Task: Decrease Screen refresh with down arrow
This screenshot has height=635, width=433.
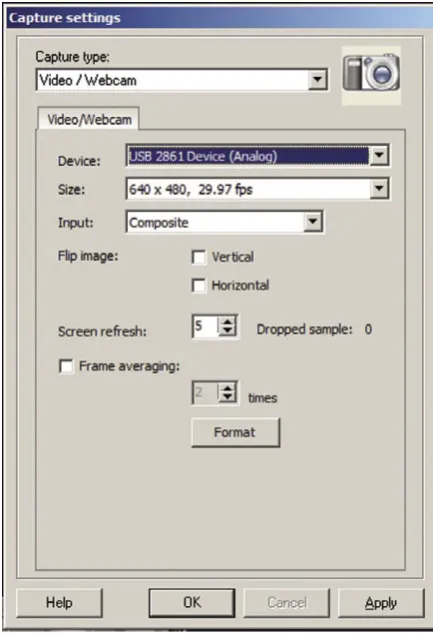Action: point(228,331)
